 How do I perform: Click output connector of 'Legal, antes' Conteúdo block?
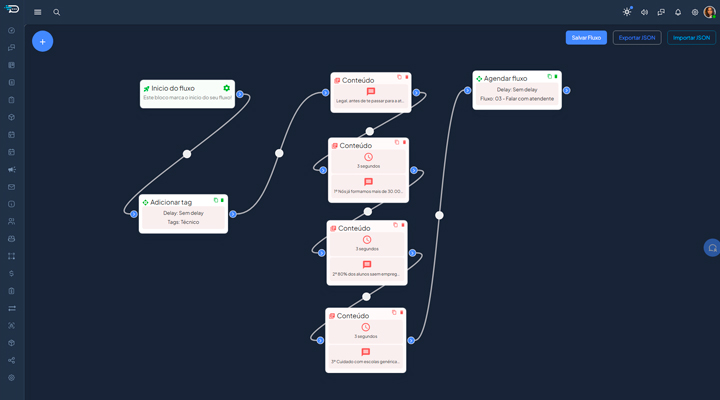point(416,93)
